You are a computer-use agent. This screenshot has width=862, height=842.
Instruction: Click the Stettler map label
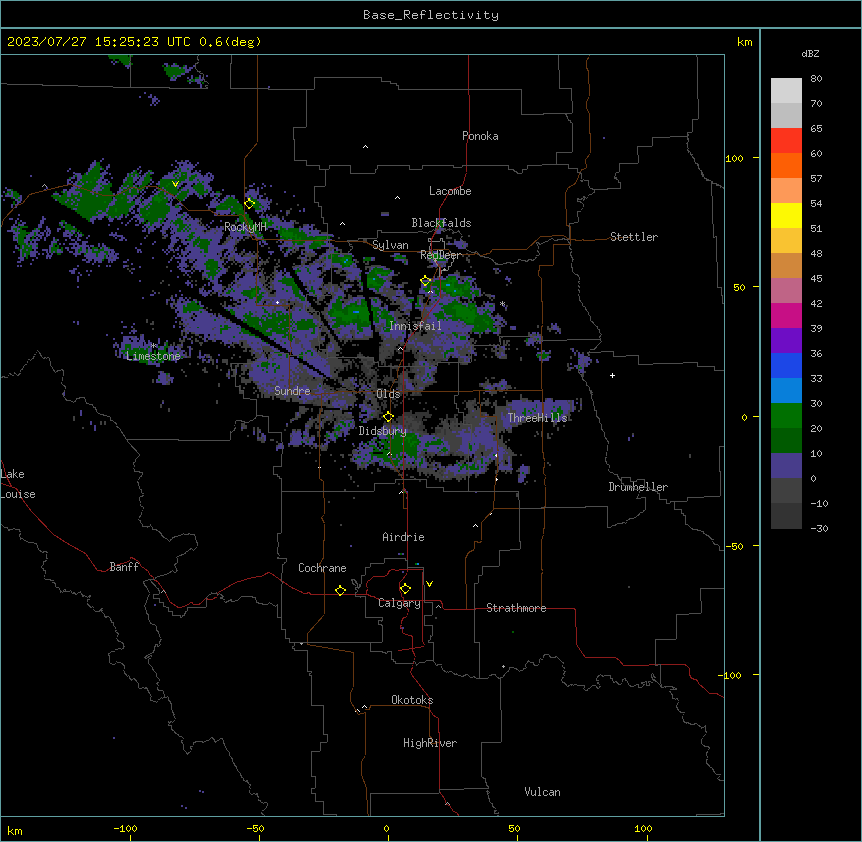(x=634, y=237)
